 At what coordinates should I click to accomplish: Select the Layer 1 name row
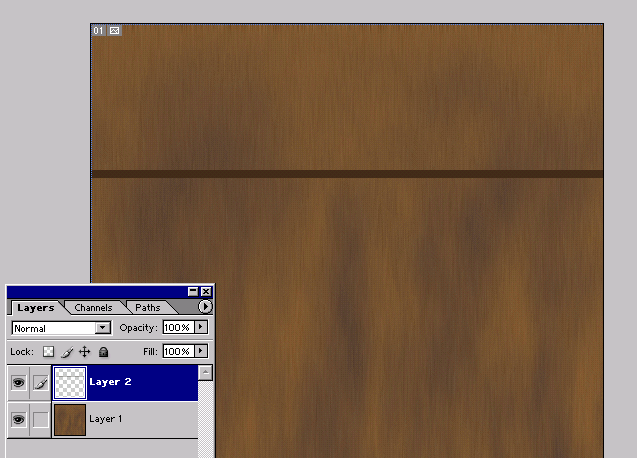(125, 419)
